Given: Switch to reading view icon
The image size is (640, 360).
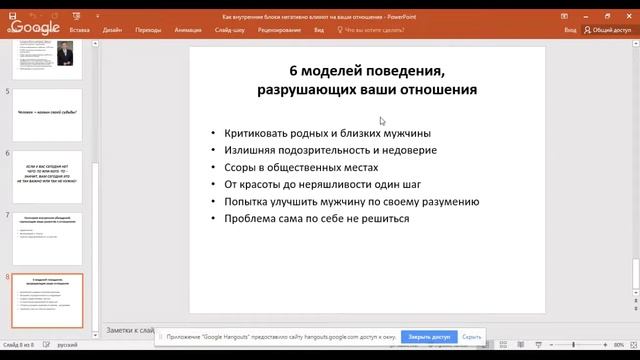Looking at the screenshot, I should tap(520, 345).
